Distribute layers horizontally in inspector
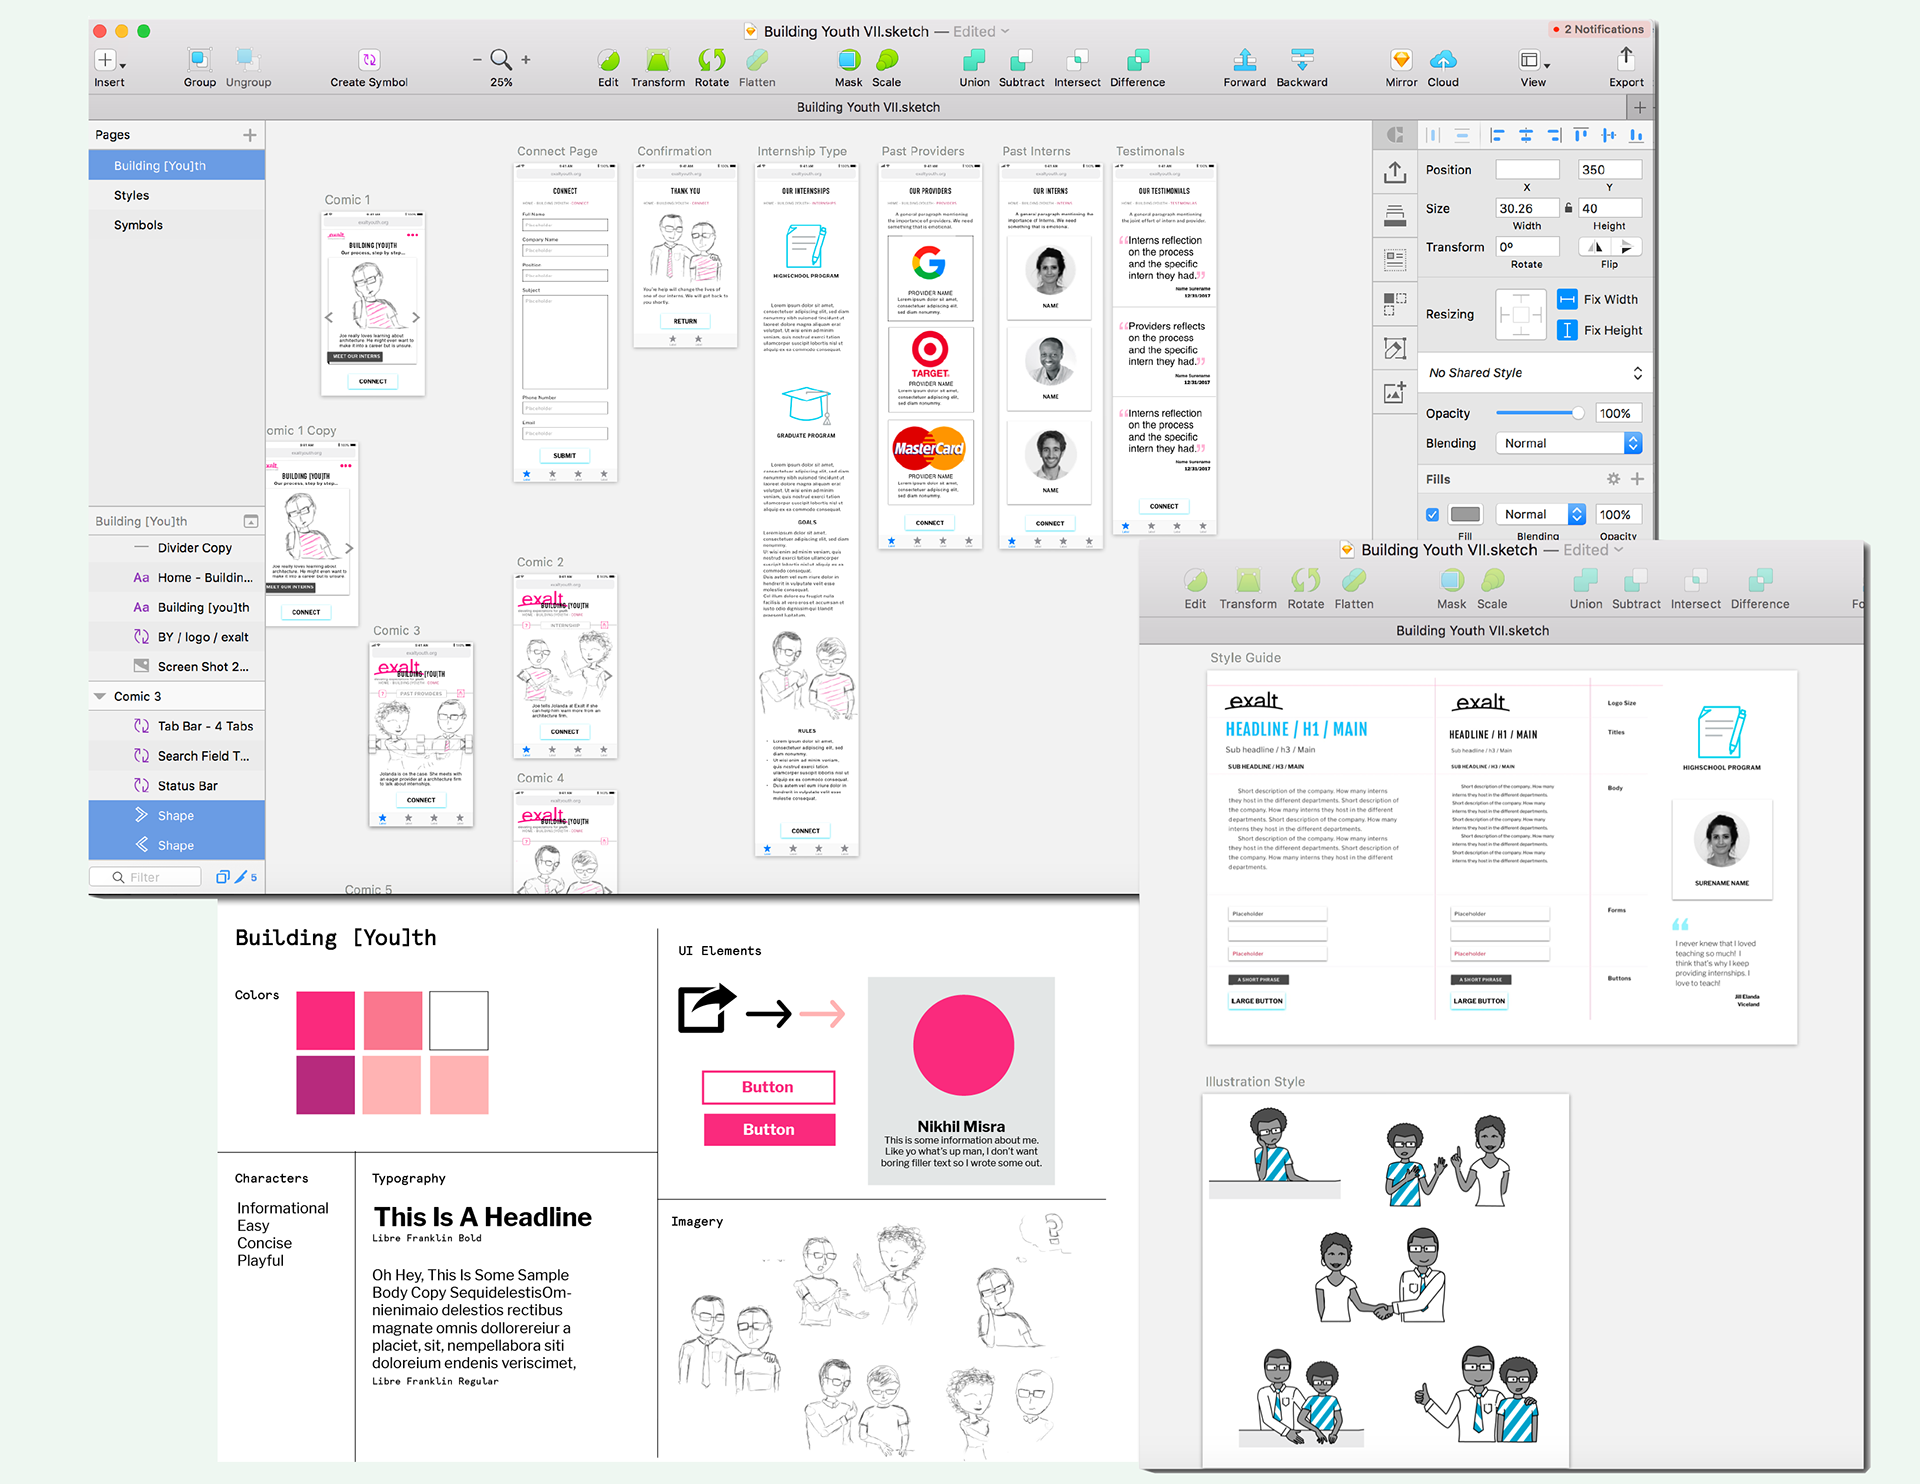1920x1484 pixels. [x=1433, y=135]
